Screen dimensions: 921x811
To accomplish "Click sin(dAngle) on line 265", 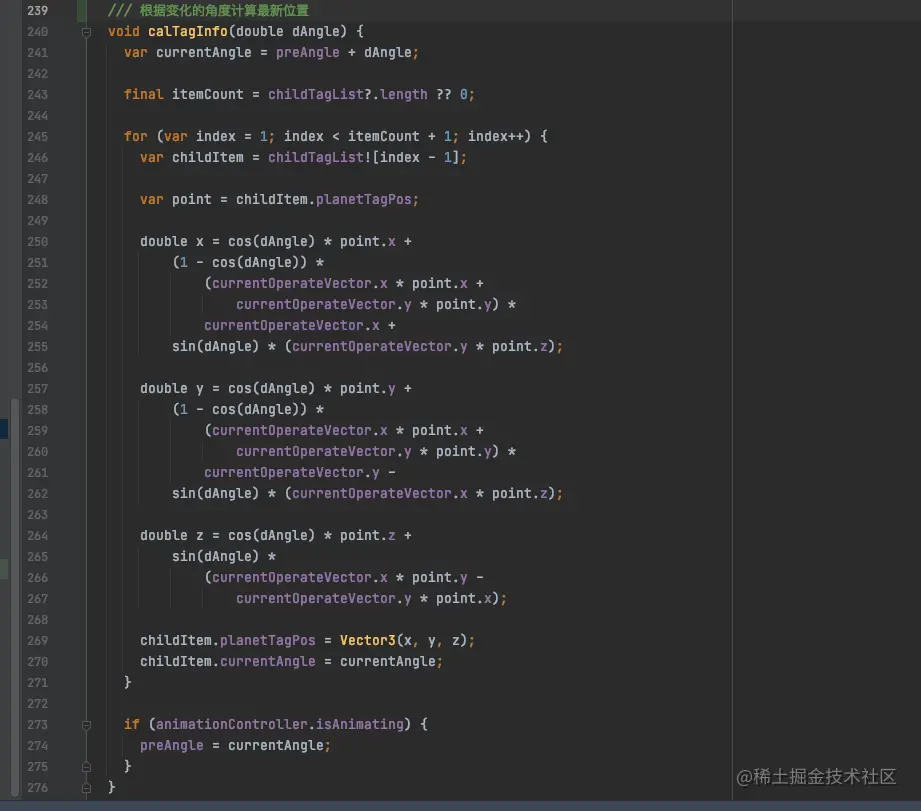I will tap(215, 557).
